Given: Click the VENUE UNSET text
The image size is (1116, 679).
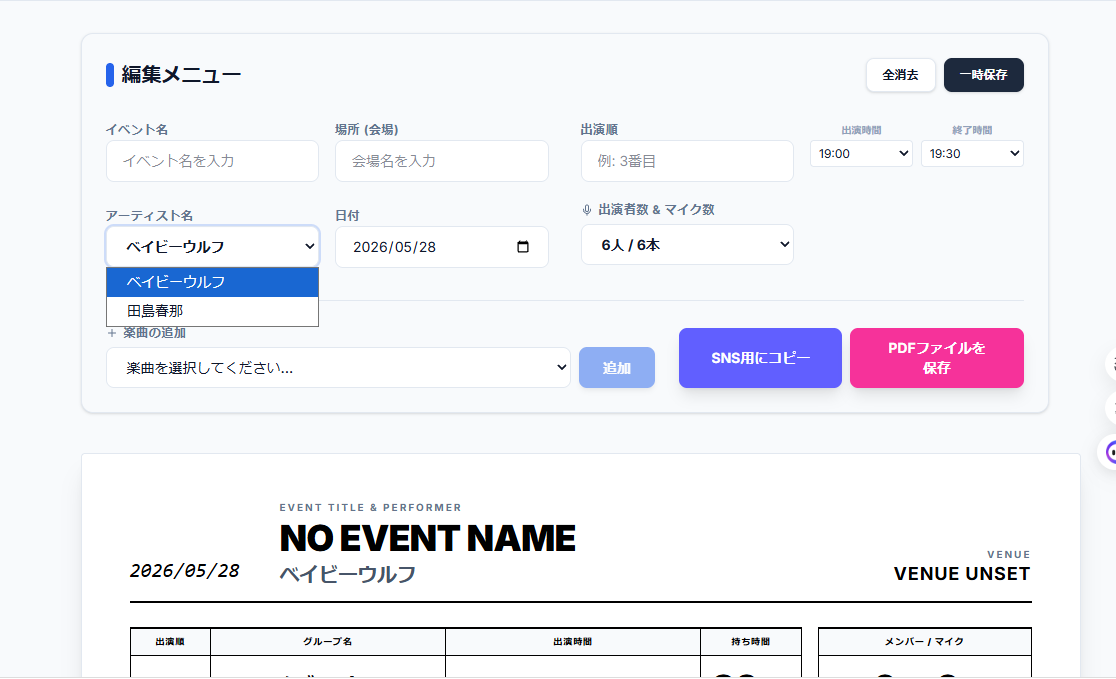Looking at the screenshot, I should tap(962, 574).
